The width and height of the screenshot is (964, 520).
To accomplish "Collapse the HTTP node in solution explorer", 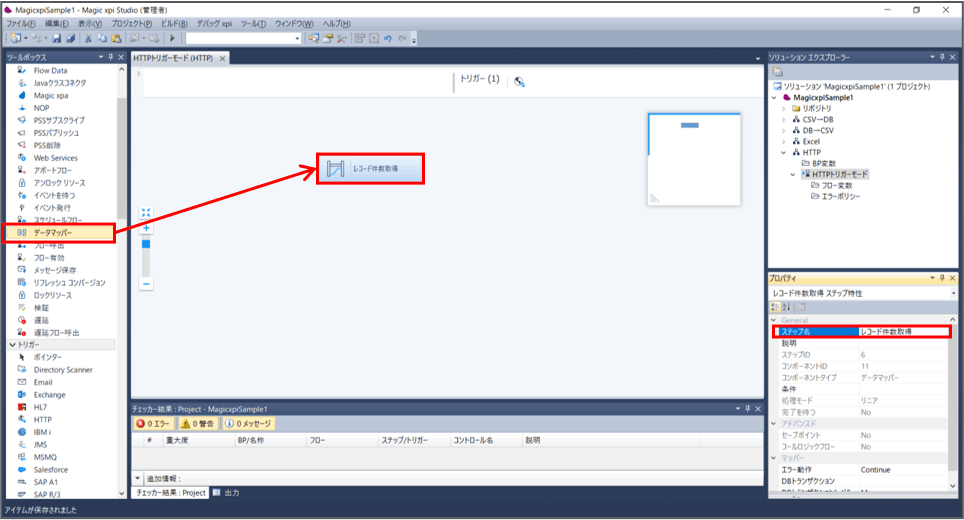I will tap(784, 153).
